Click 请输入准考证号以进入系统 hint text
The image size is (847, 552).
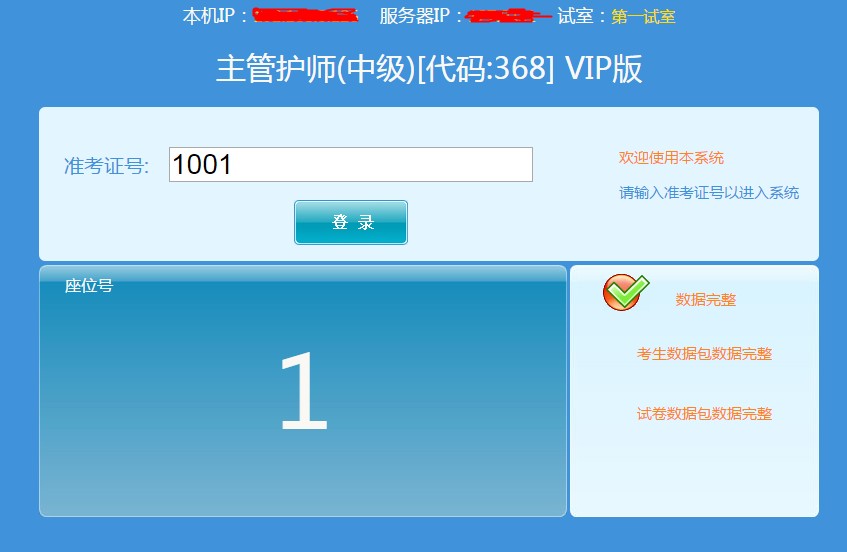pos(709,193)
